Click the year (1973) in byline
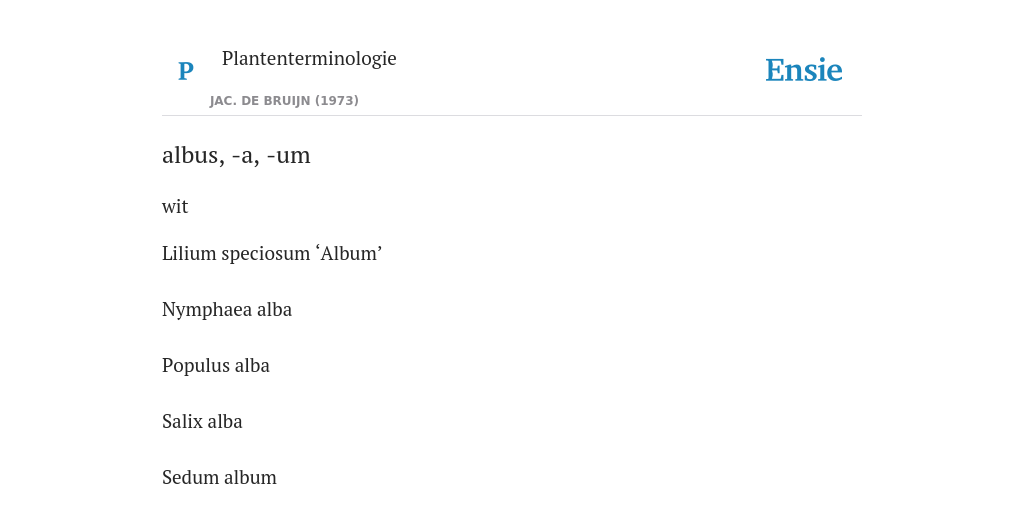 click(x=337, y=101)
